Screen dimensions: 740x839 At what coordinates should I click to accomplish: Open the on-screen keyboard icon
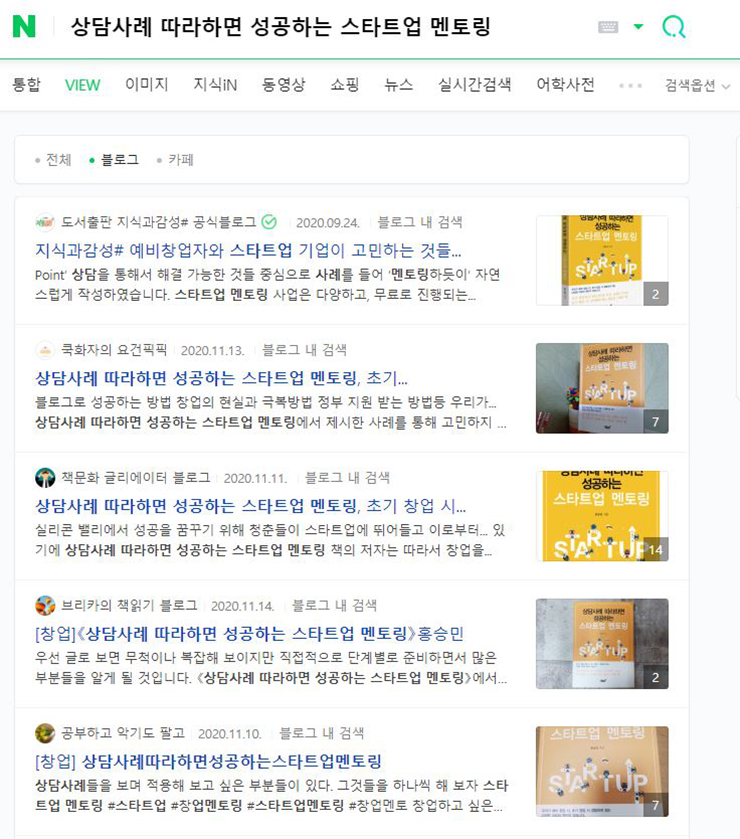tap(608, 27)
